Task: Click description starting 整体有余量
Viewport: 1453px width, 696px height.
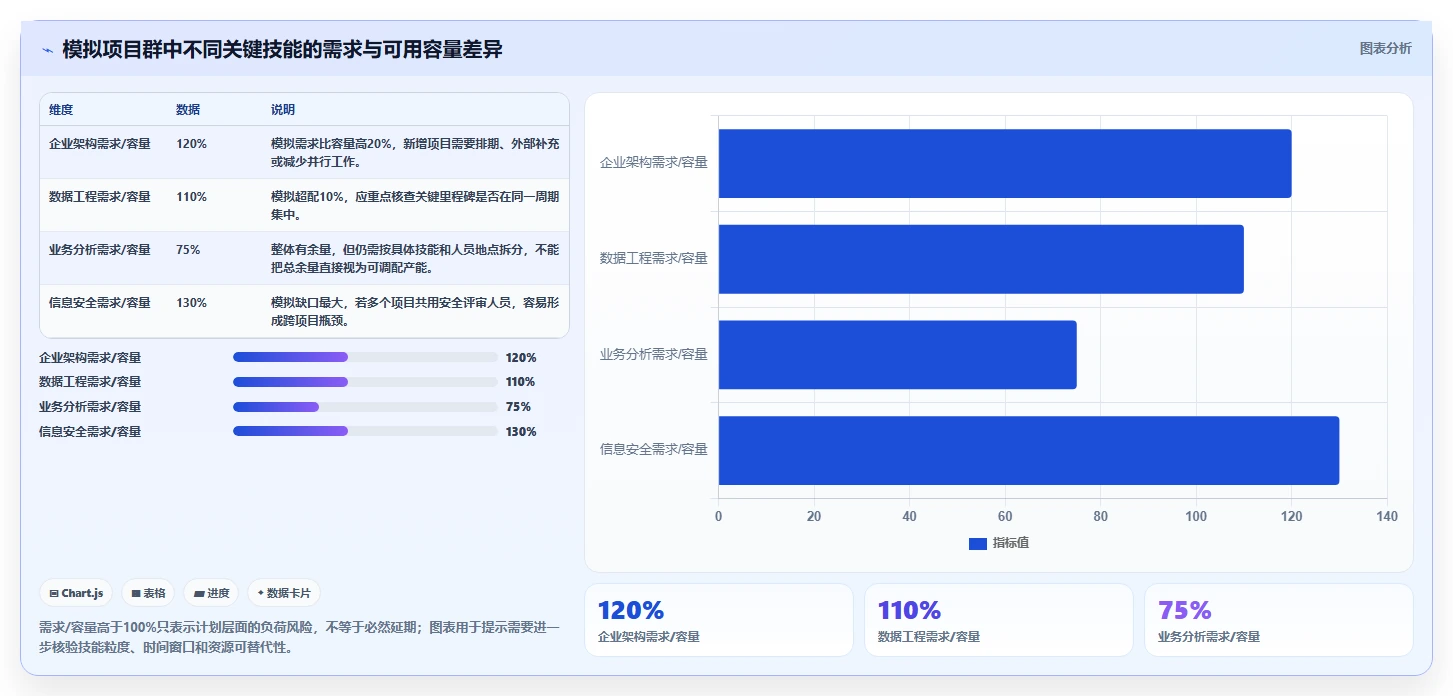Action: click(415, 259)
